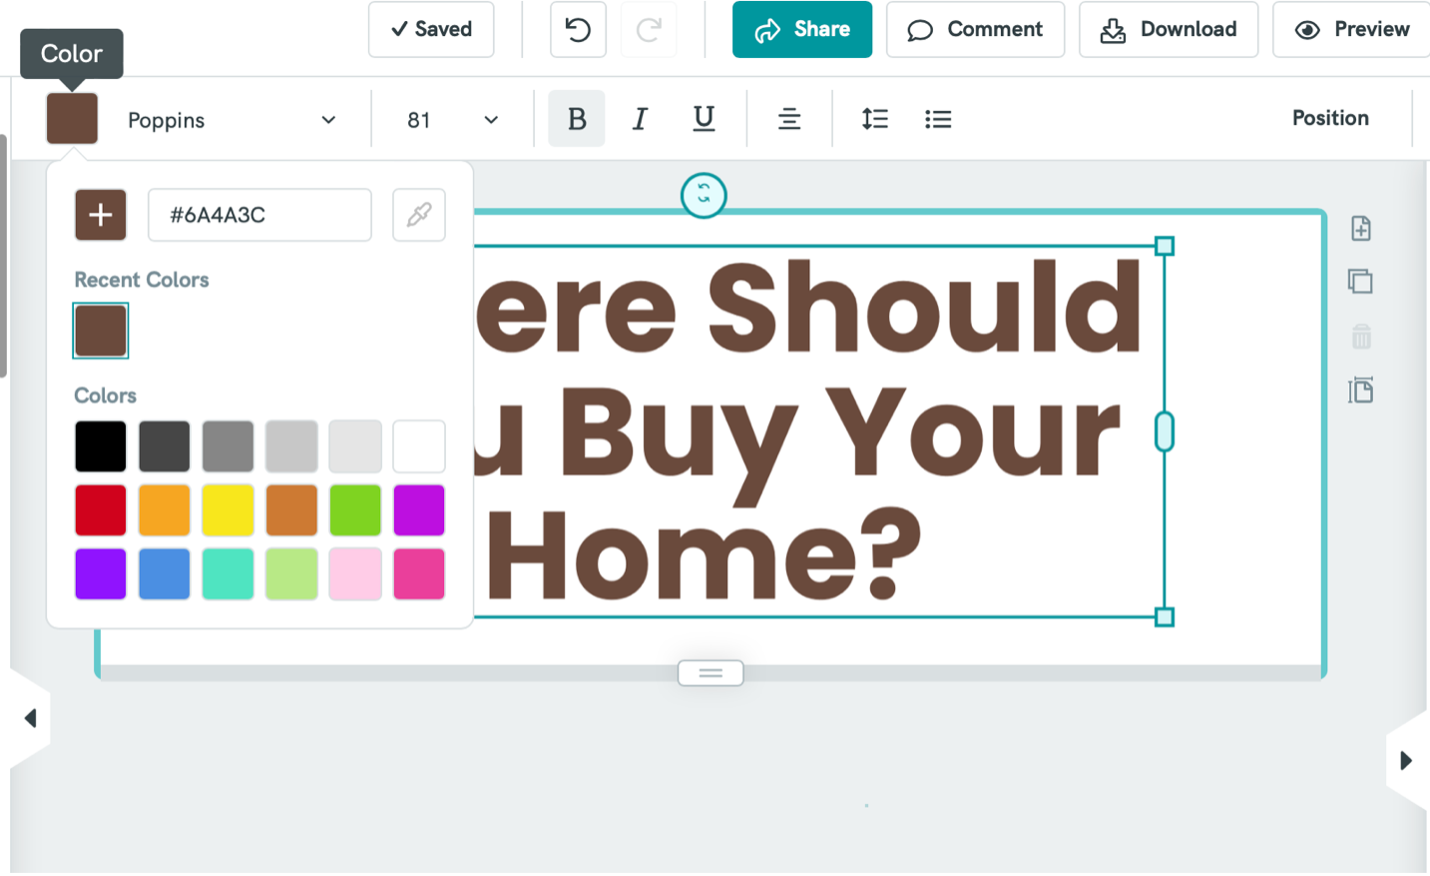Delete the current page
This screenshot has height=876, width=1430.
(x=1360, y=337)
